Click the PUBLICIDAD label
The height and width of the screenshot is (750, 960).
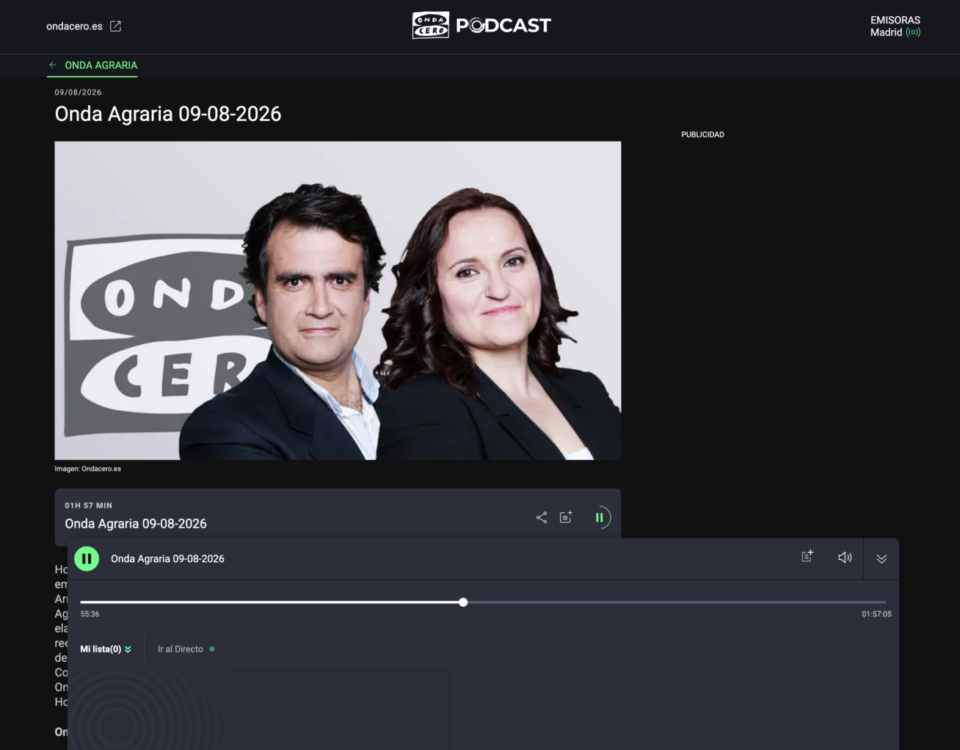pyautogui.click(x=703, y=135)
